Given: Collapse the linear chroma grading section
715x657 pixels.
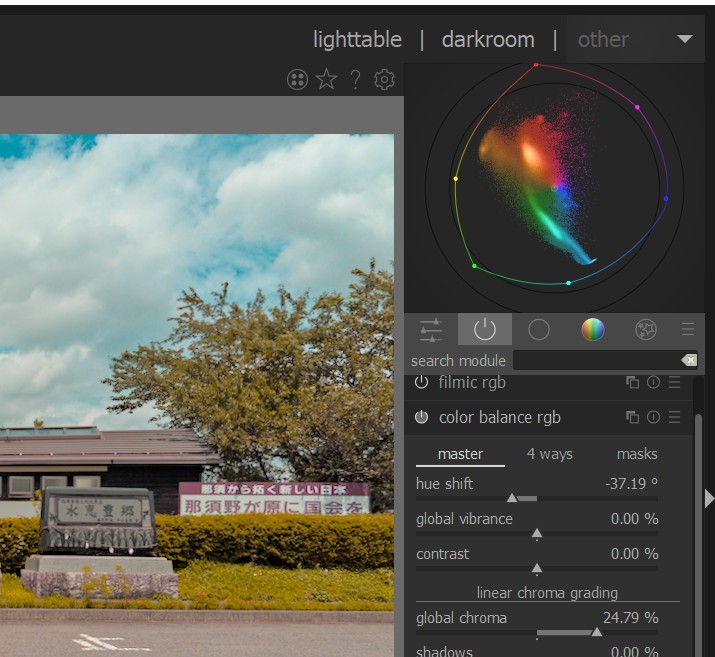Looking at the screenshot, I should pyautogui.click(x=547, y=593).
